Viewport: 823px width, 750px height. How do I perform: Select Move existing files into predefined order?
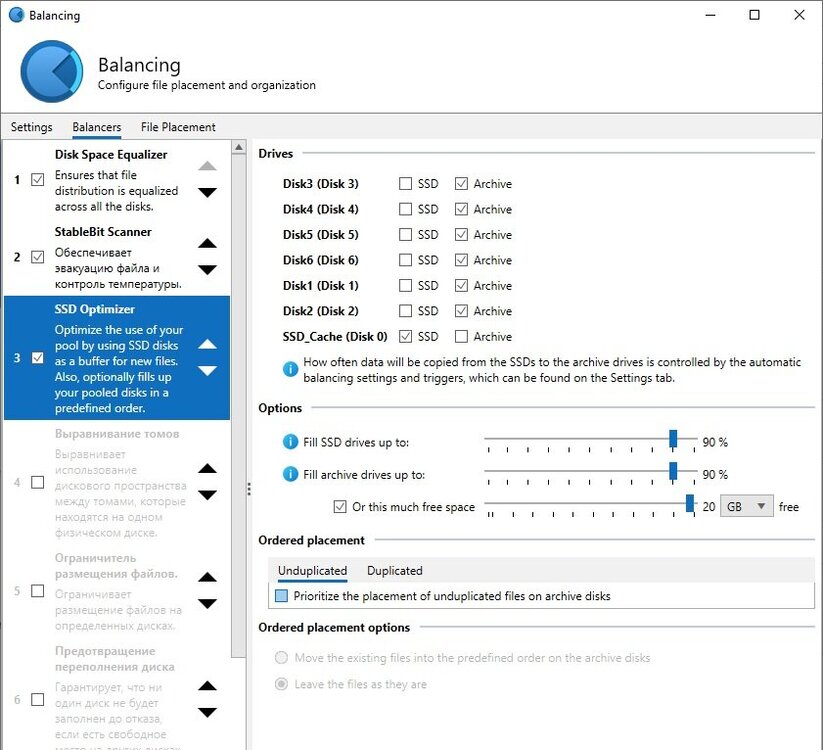pos(281,658)
